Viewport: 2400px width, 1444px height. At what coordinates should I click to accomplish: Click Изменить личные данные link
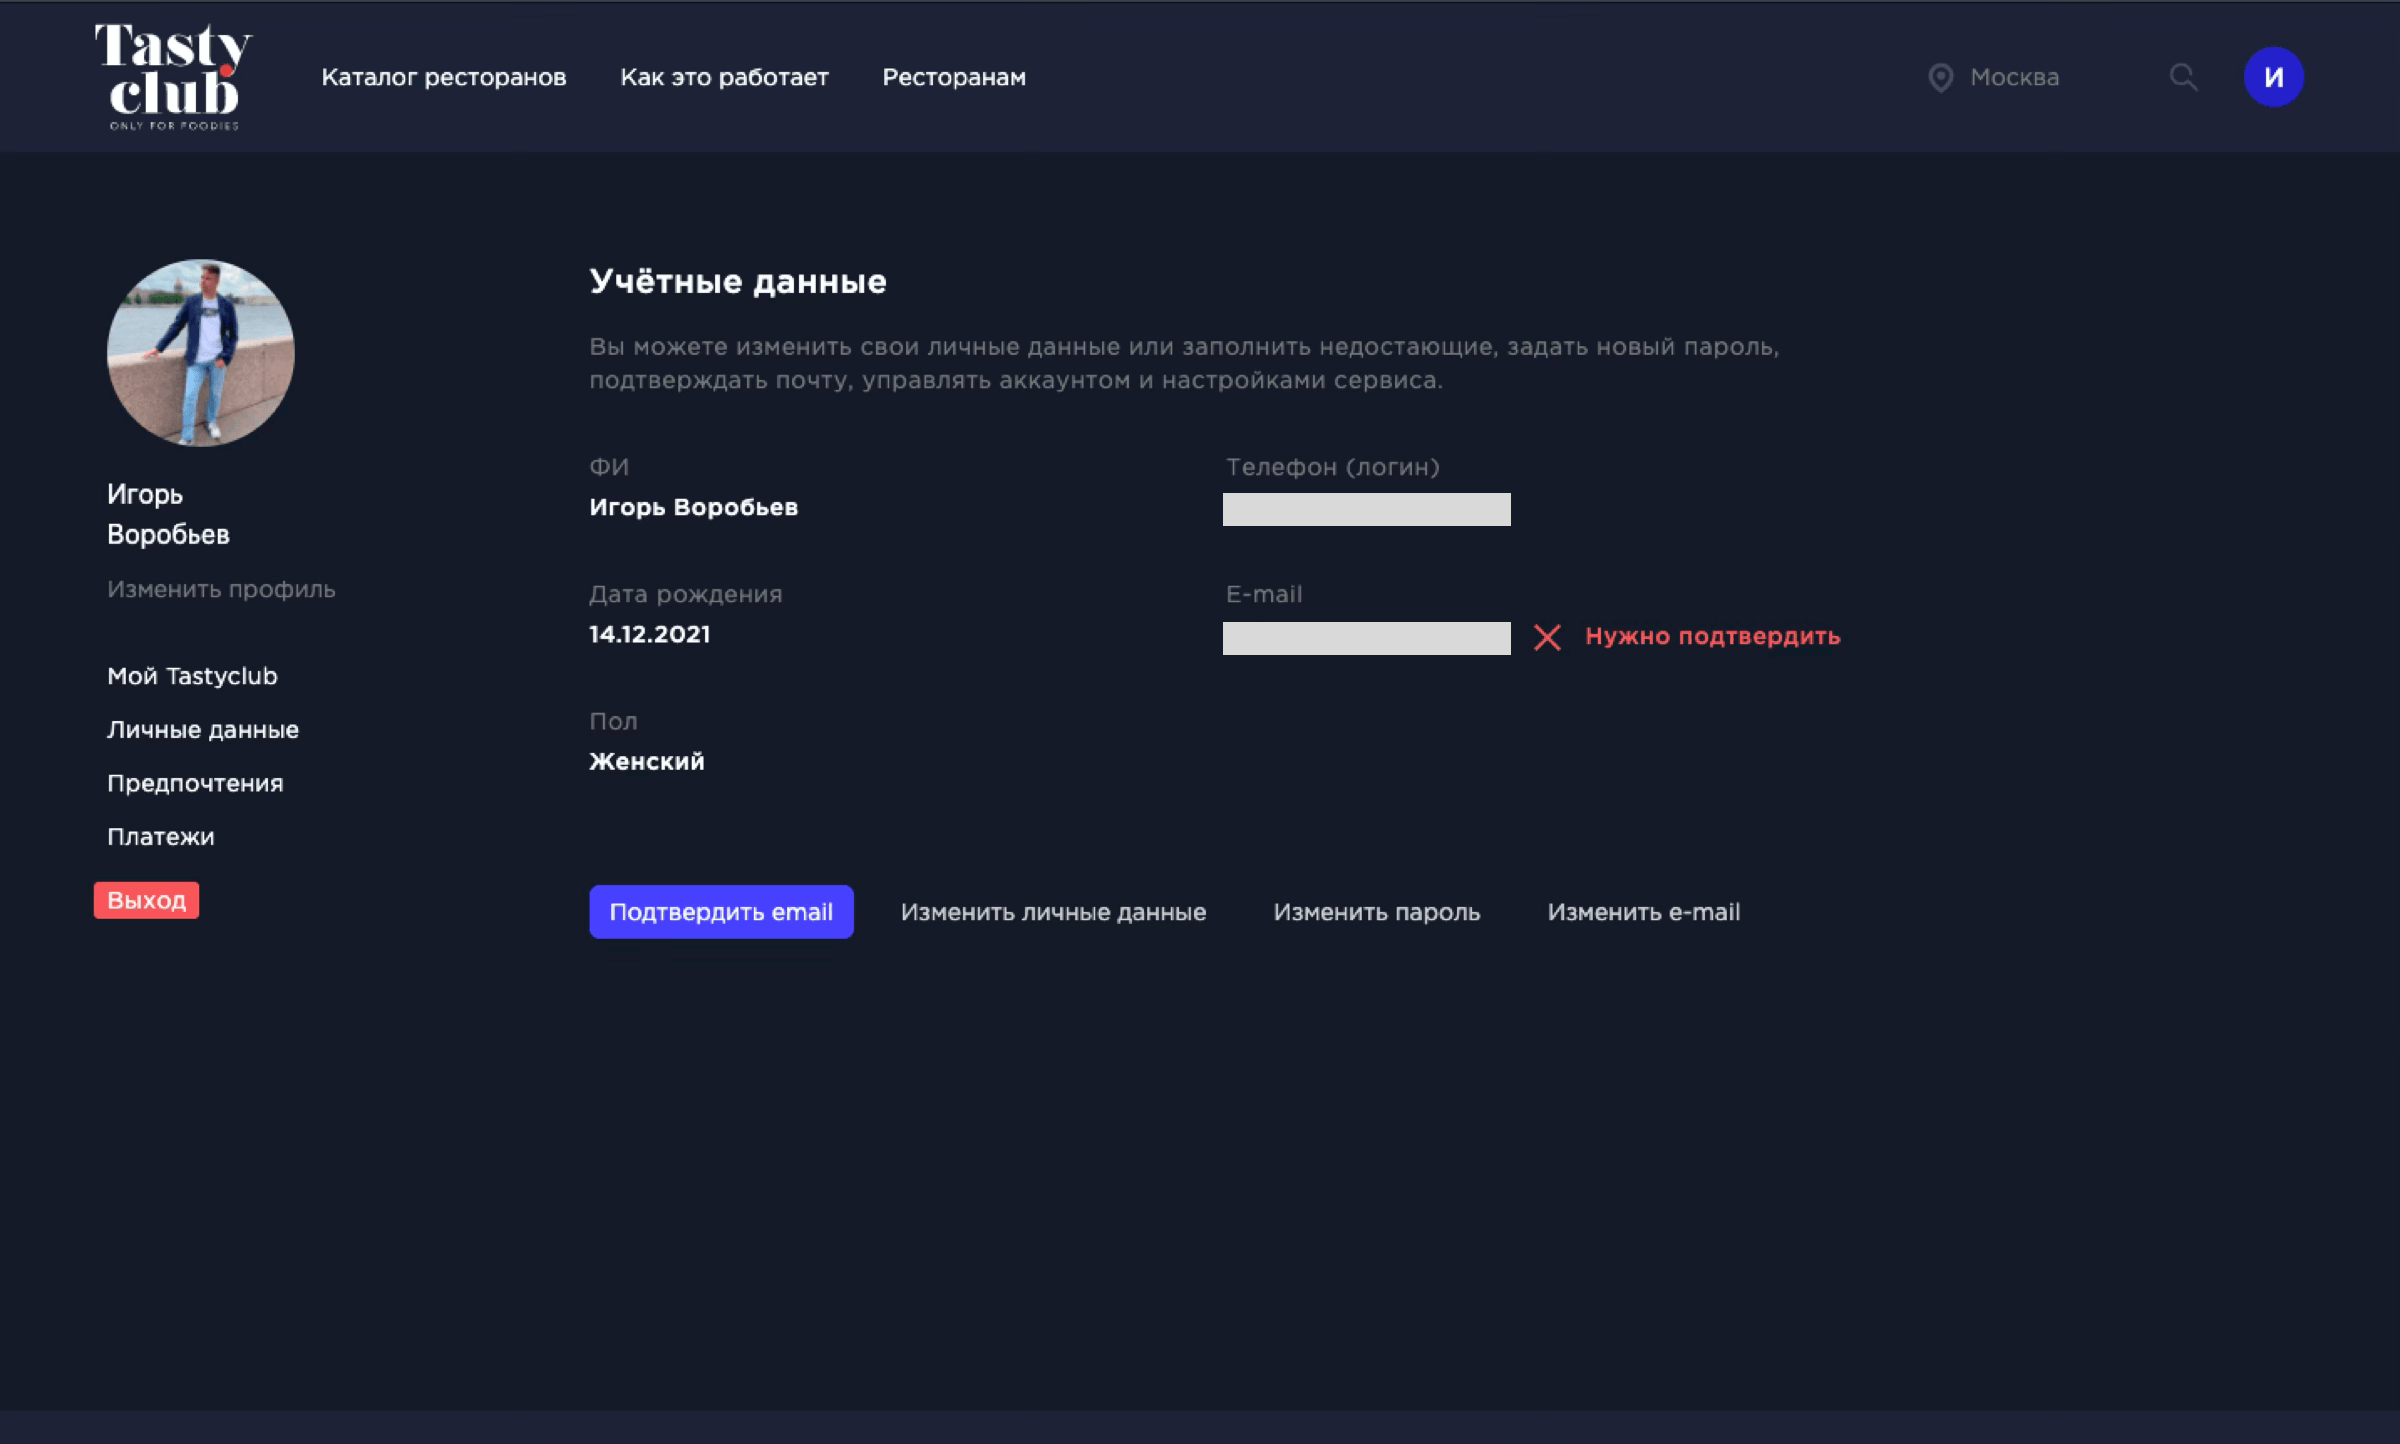[1053, 912]
